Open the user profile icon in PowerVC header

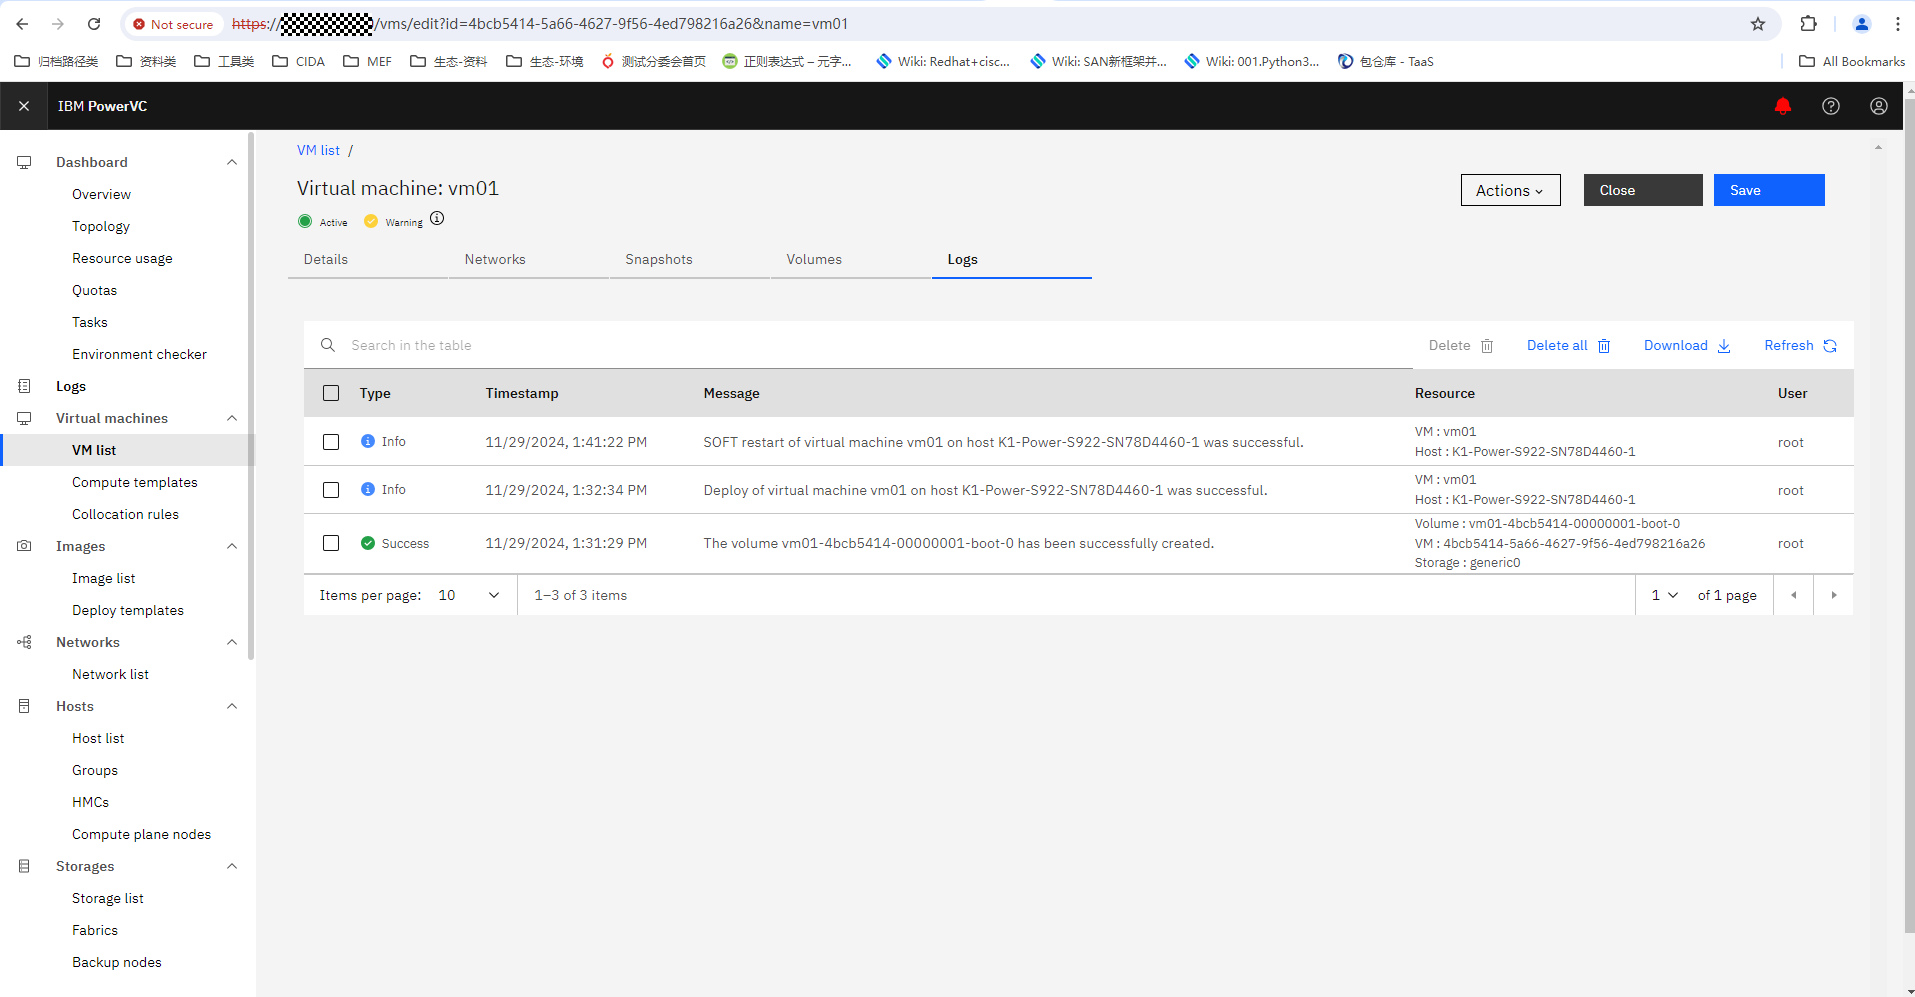[x=1879, y=106]
